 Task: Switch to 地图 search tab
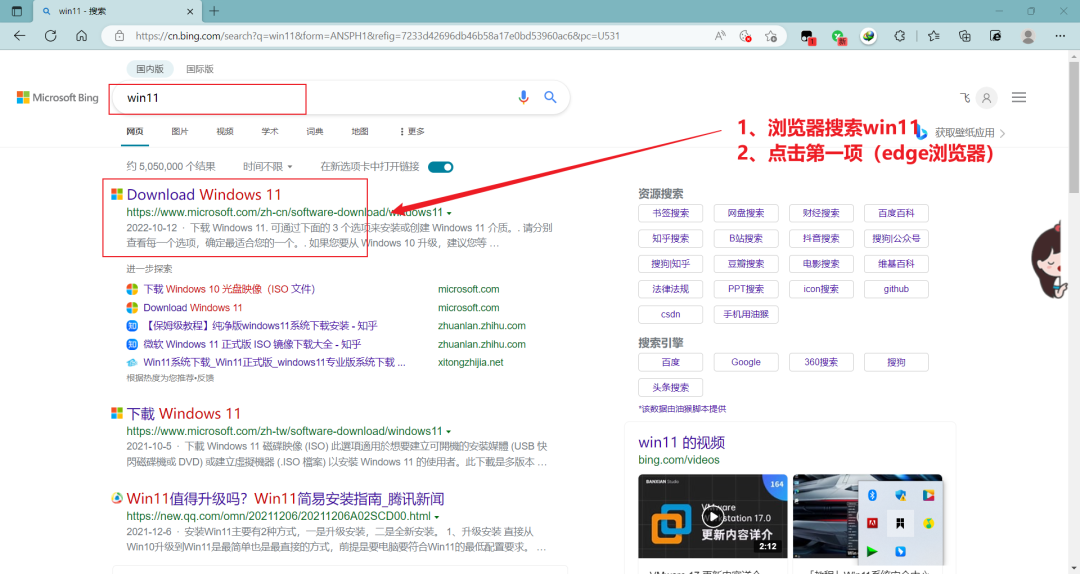(x=360, y=131)
